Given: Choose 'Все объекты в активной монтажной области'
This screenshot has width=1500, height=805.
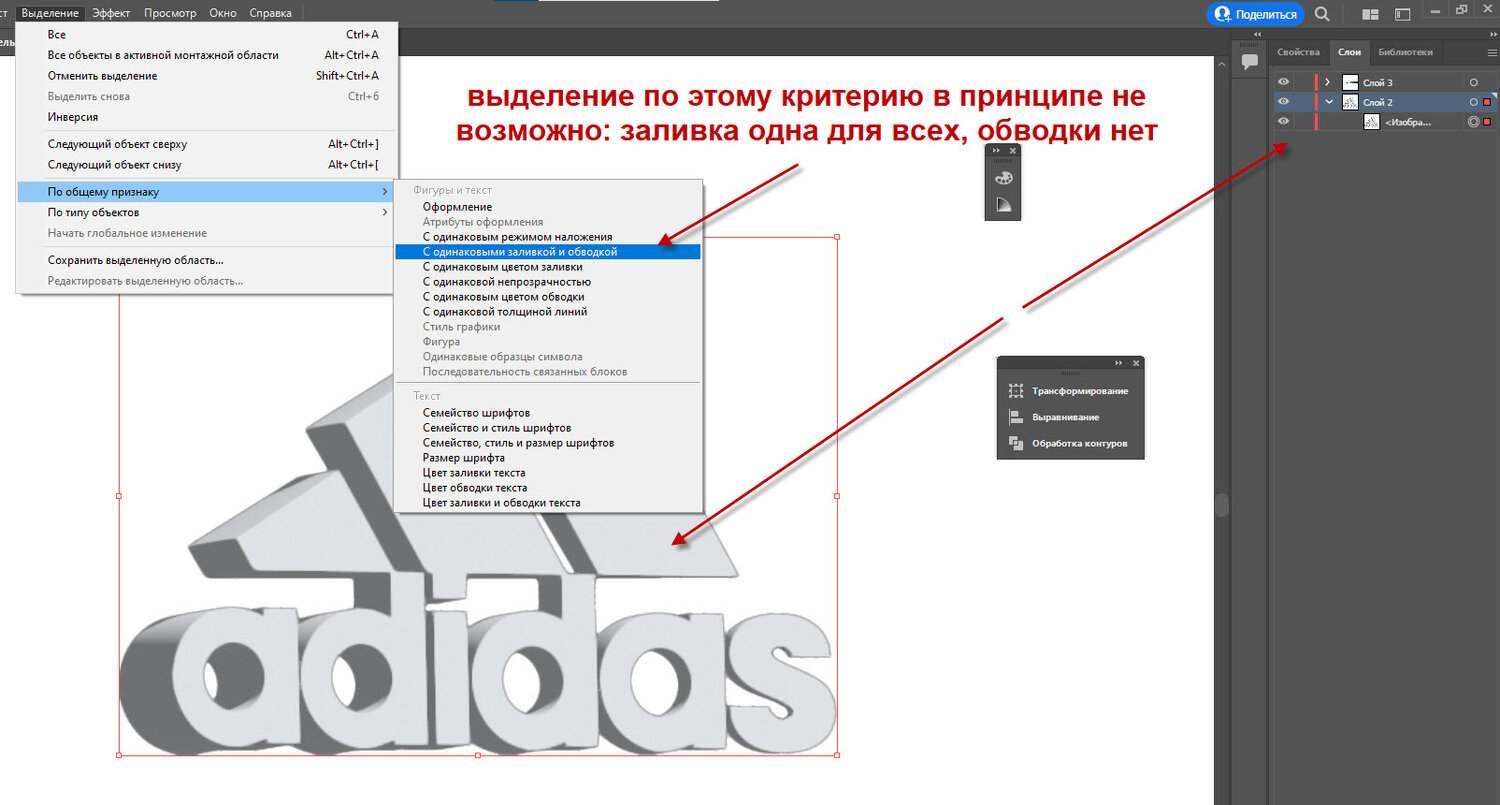Looking at the screenshot, I should [x=207, y=55].
